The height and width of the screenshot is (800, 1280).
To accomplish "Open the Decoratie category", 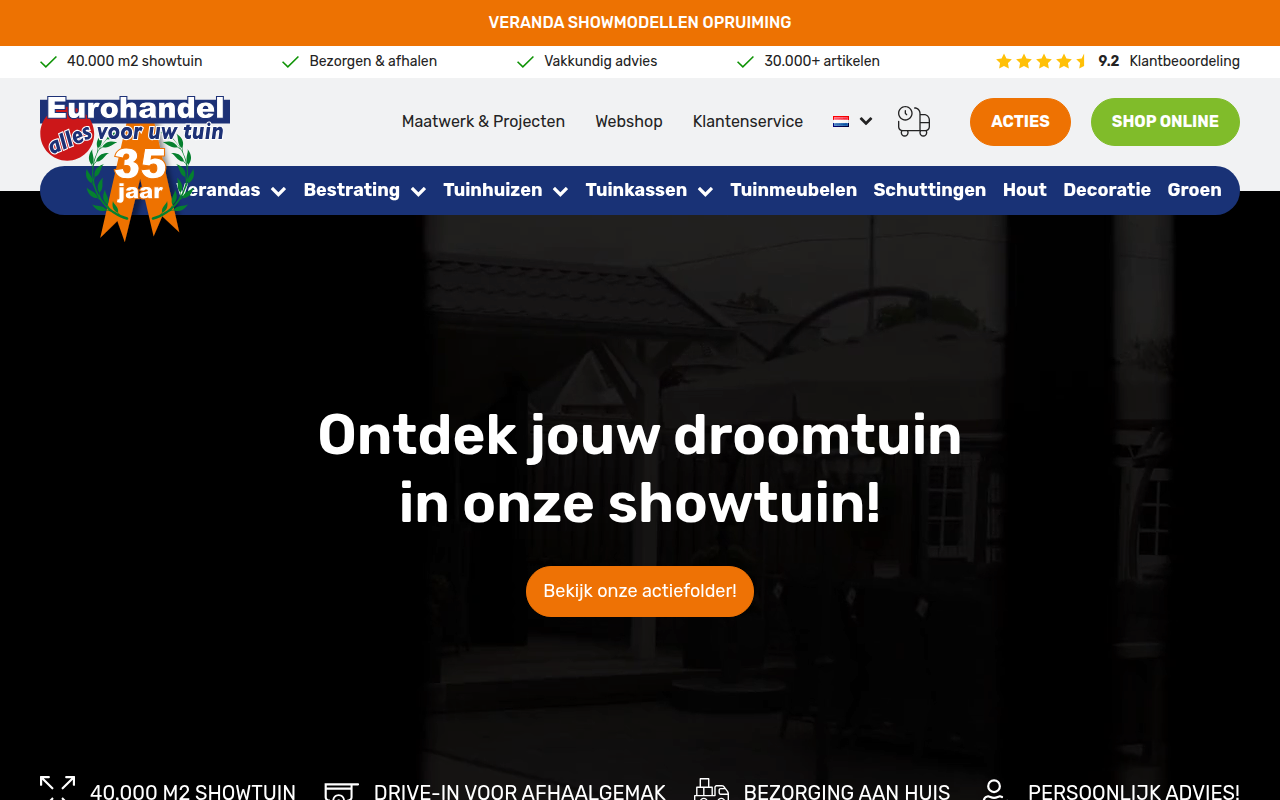I will point(1107,190).
